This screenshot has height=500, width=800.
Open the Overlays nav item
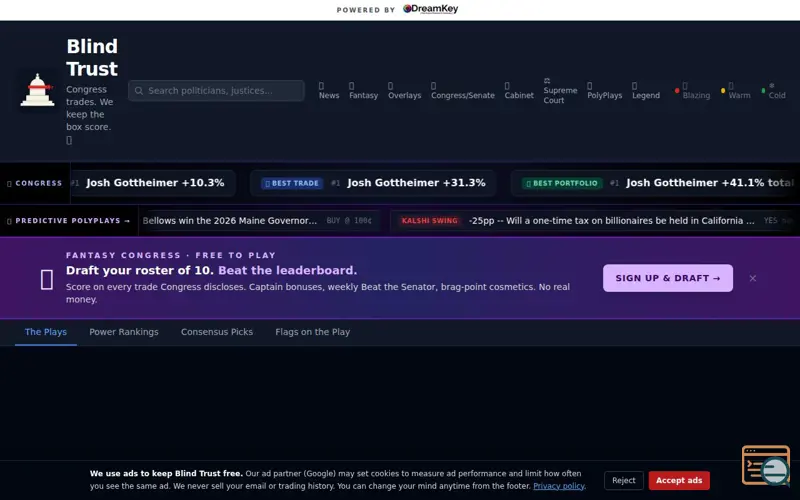(404, 91)
